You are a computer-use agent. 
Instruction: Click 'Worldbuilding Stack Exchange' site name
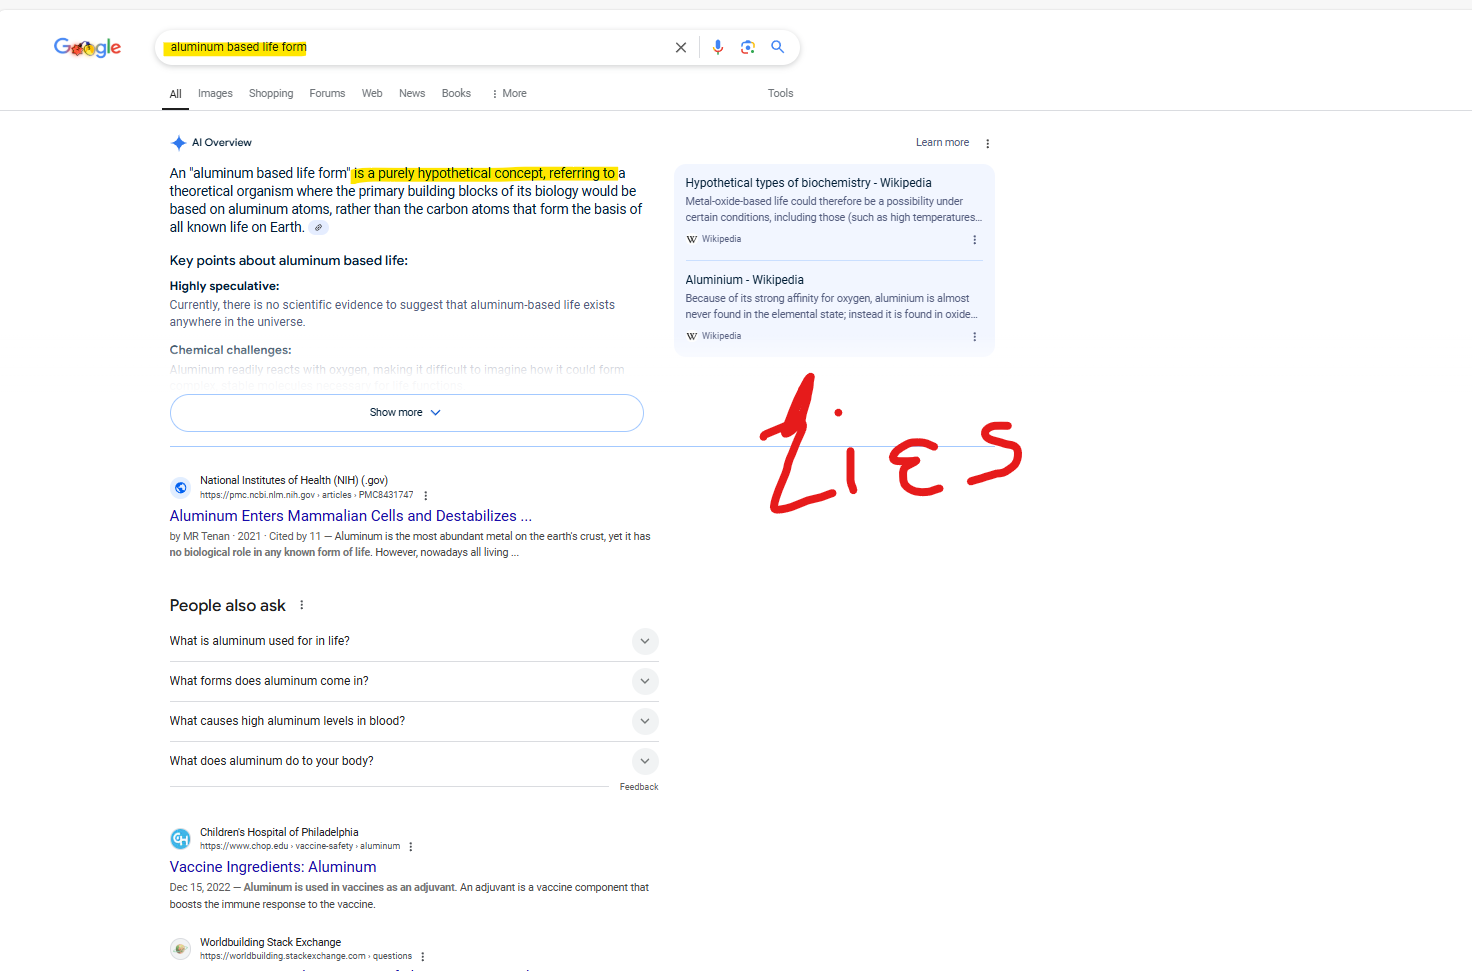click(270, 942)
